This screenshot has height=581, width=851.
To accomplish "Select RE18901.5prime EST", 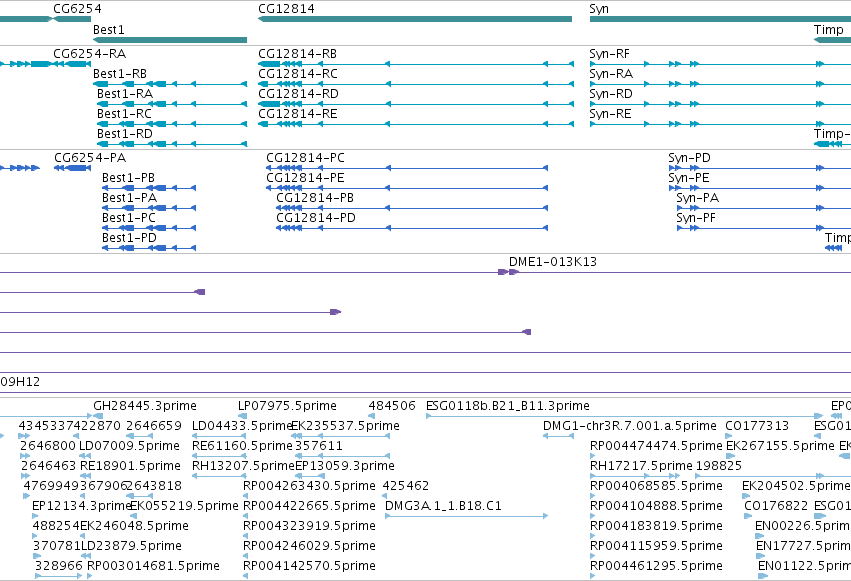I will (86, 476).
